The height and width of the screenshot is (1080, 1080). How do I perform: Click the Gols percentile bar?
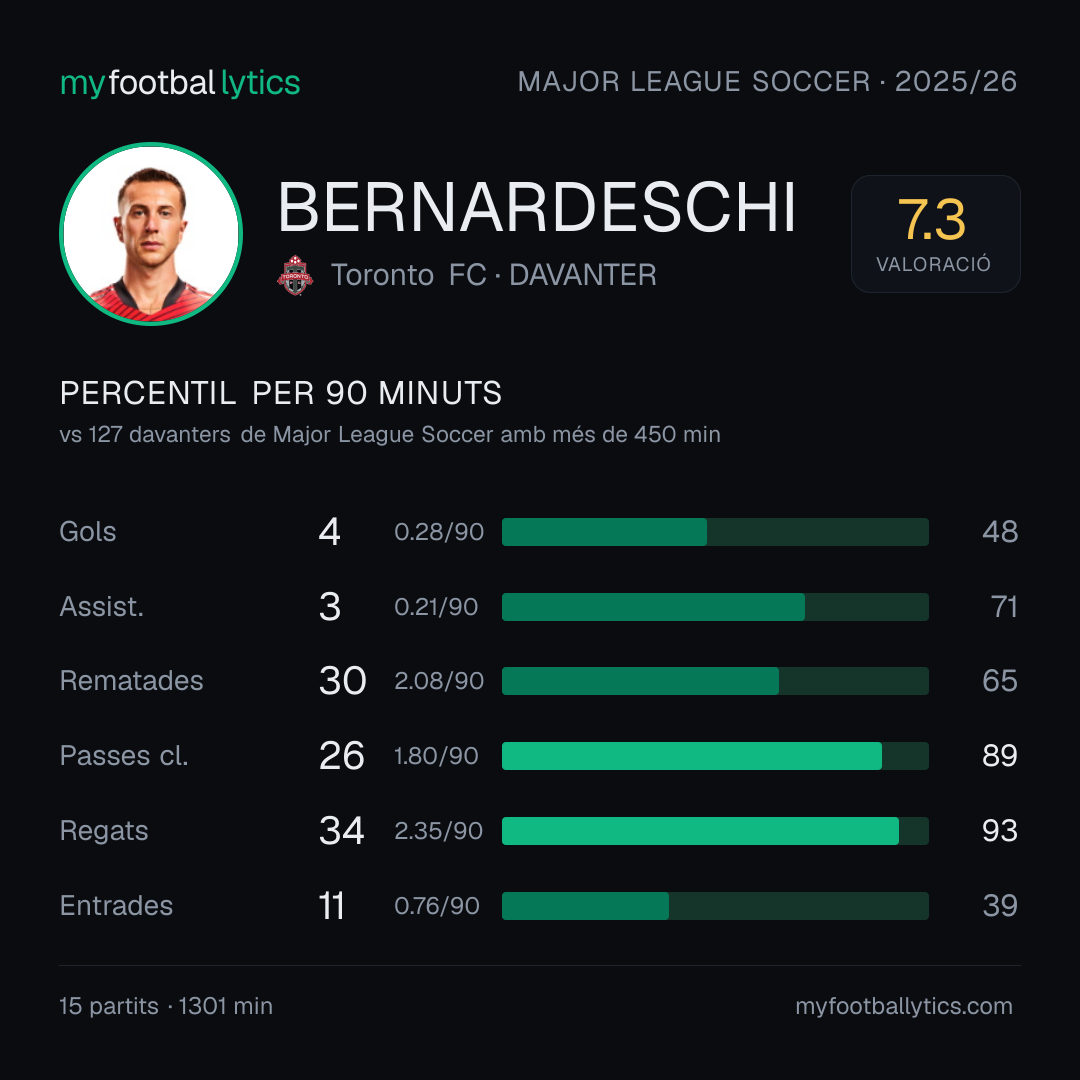pos(715,532)
